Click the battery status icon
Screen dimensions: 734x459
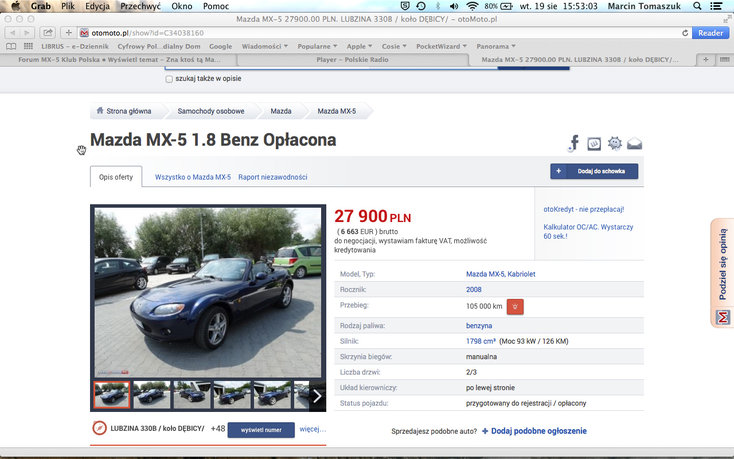(506, 6)
